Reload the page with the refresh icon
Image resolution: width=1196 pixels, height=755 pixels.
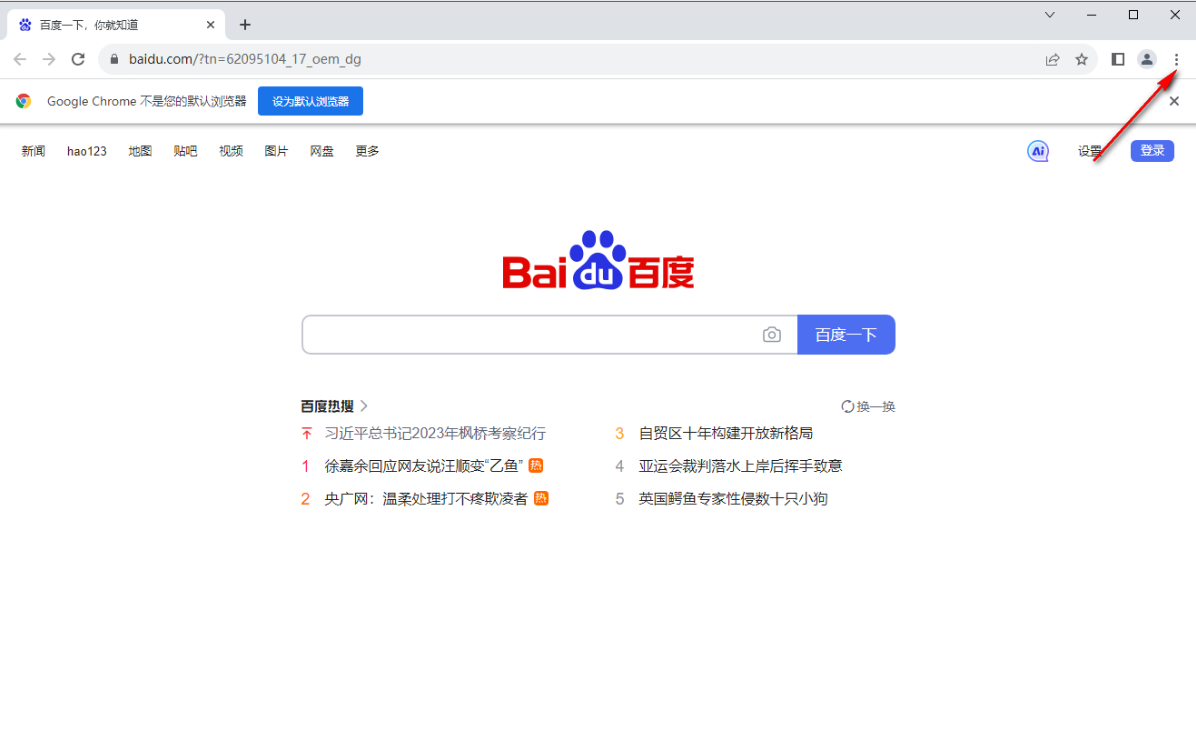pyautogui.click(x=78, y=59)
